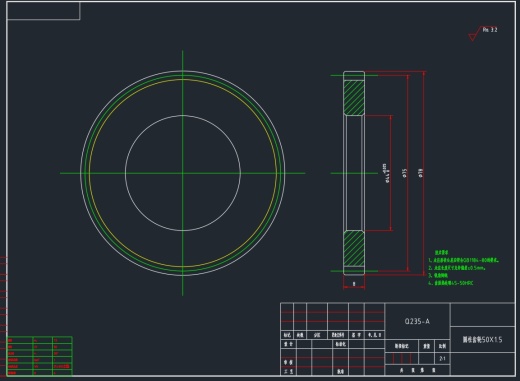The height and width of the screenshot is (381, 520).
Task: Click the title text ending in 50X1.5
Action: click(482, 340)
